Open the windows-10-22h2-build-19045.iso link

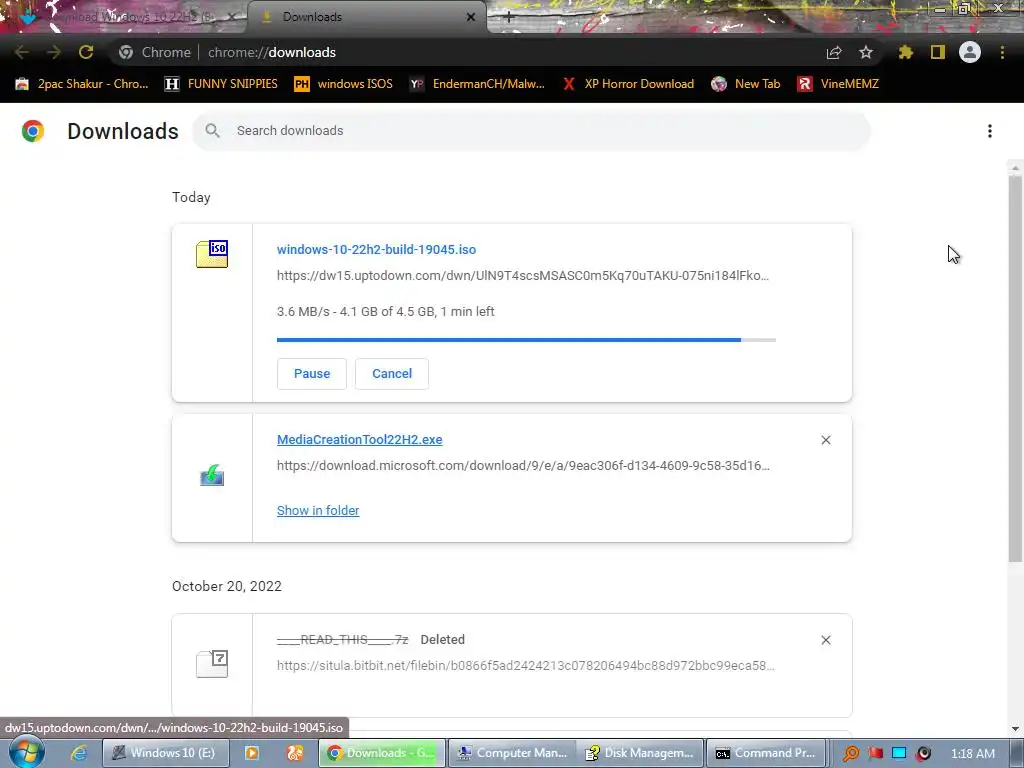(376, 249)
